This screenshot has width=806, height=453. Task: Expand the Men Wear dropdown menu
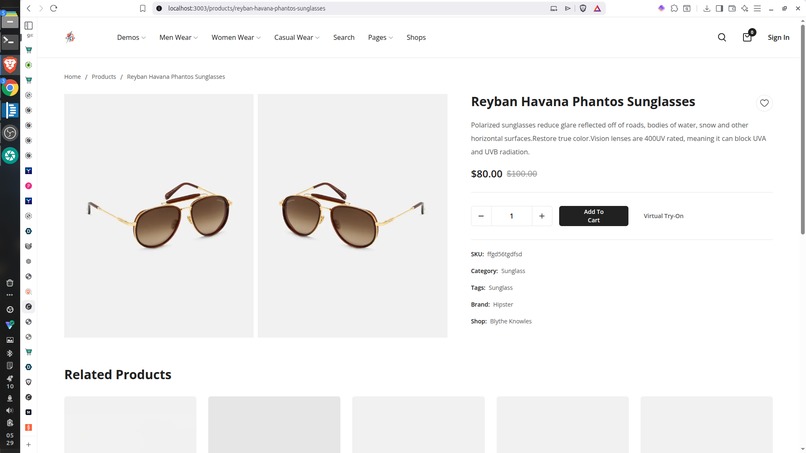click(178, 38)
